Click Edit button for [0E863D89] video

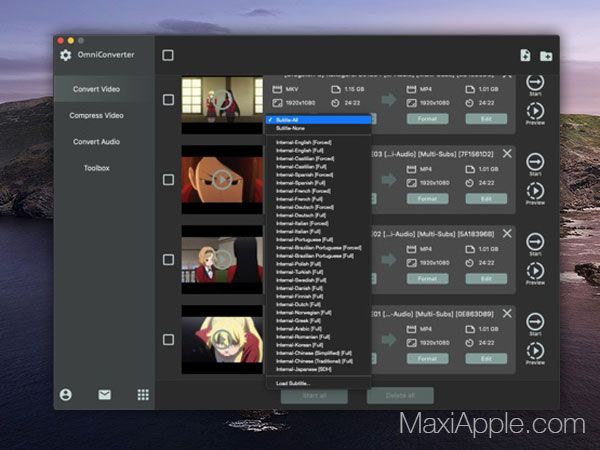486,359
